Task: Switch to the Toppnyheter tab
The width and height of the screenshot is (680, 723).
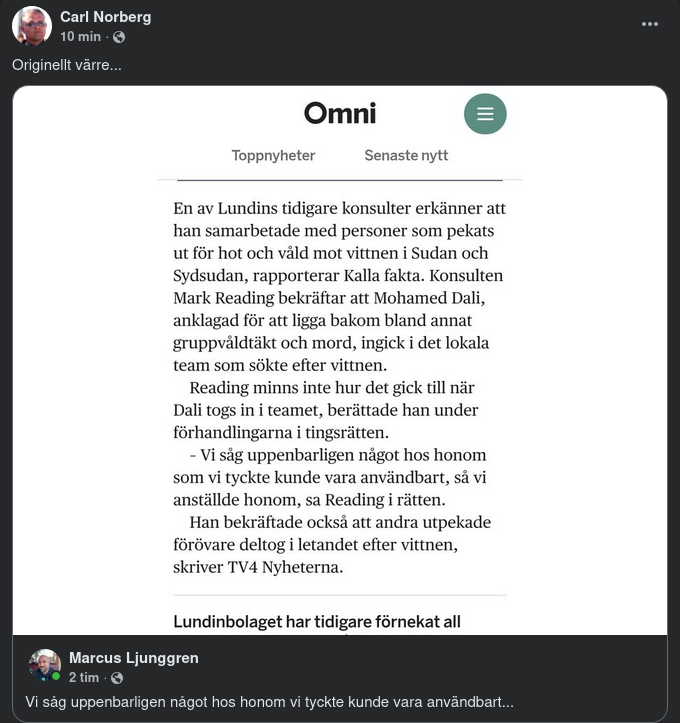Action: tap(273, 155)
